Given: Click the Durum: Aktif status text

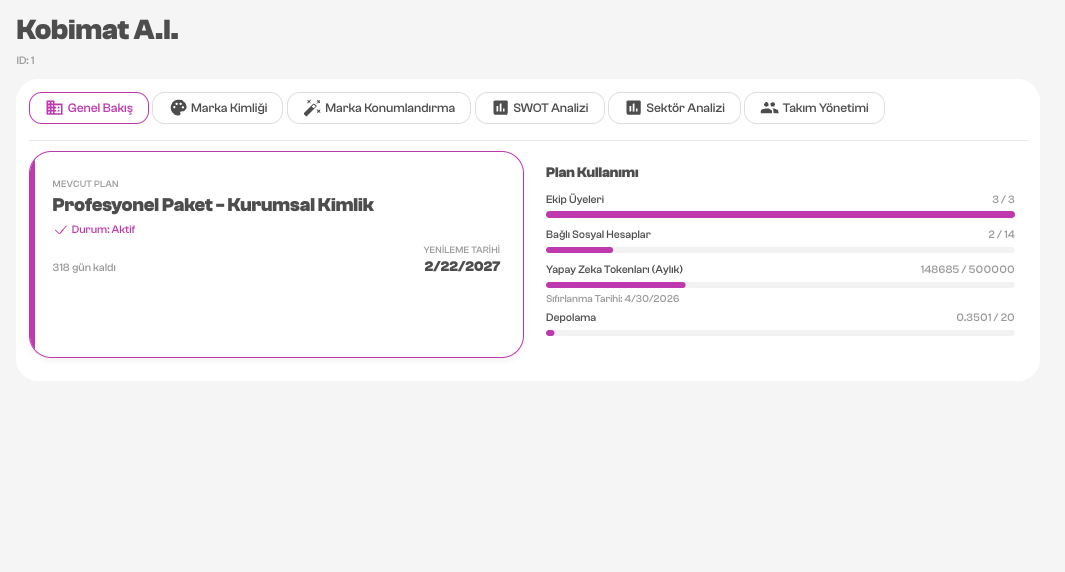Looking at the screenshot, I should (x=103, y=230).
